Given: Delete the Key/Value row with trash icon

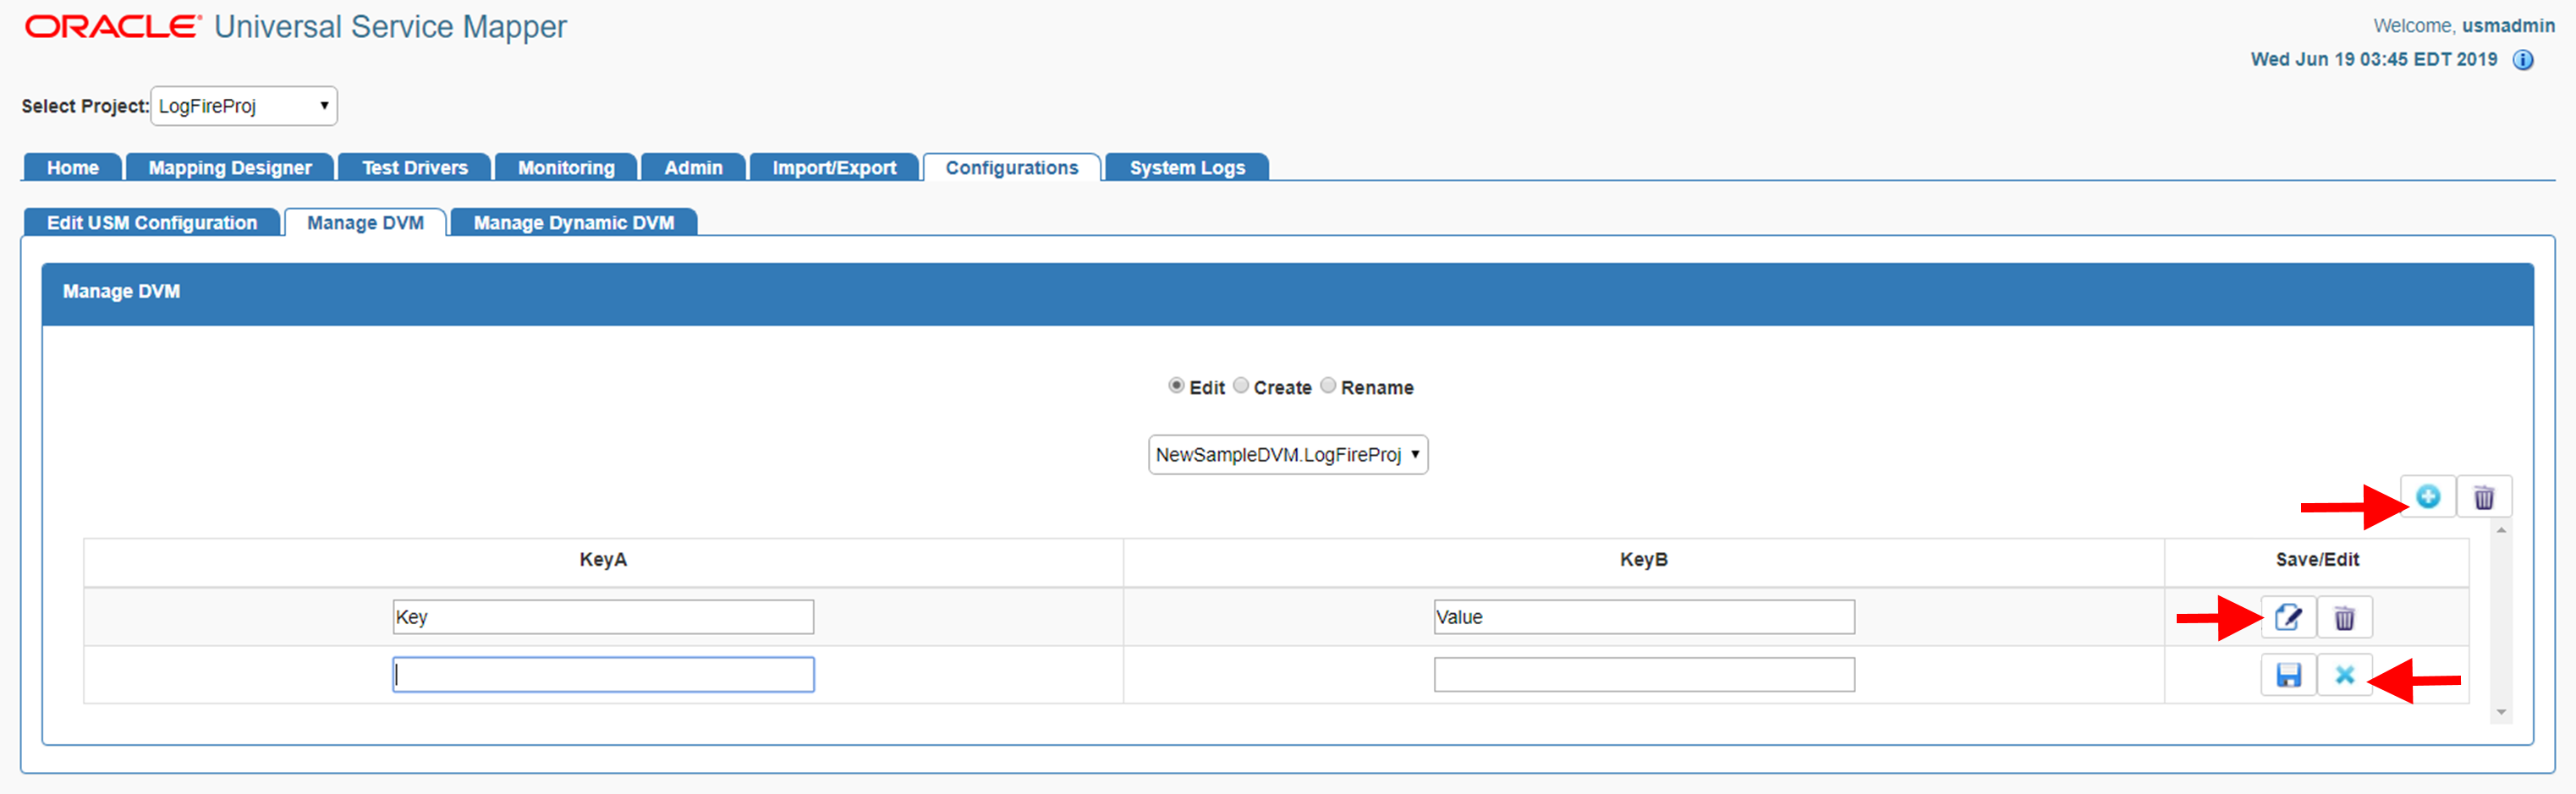Looking at the screenshot, I should pos(2344,617).
